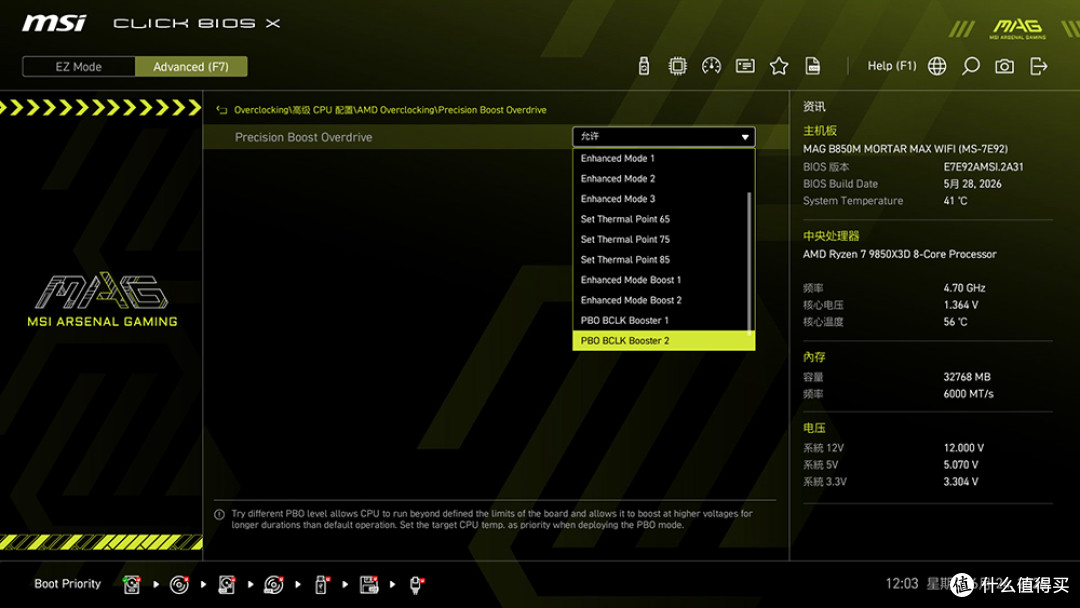Click the 3.3V reading 3.304 V
Viewport: 1080px width, 608px height.
(x=961, y=482)
